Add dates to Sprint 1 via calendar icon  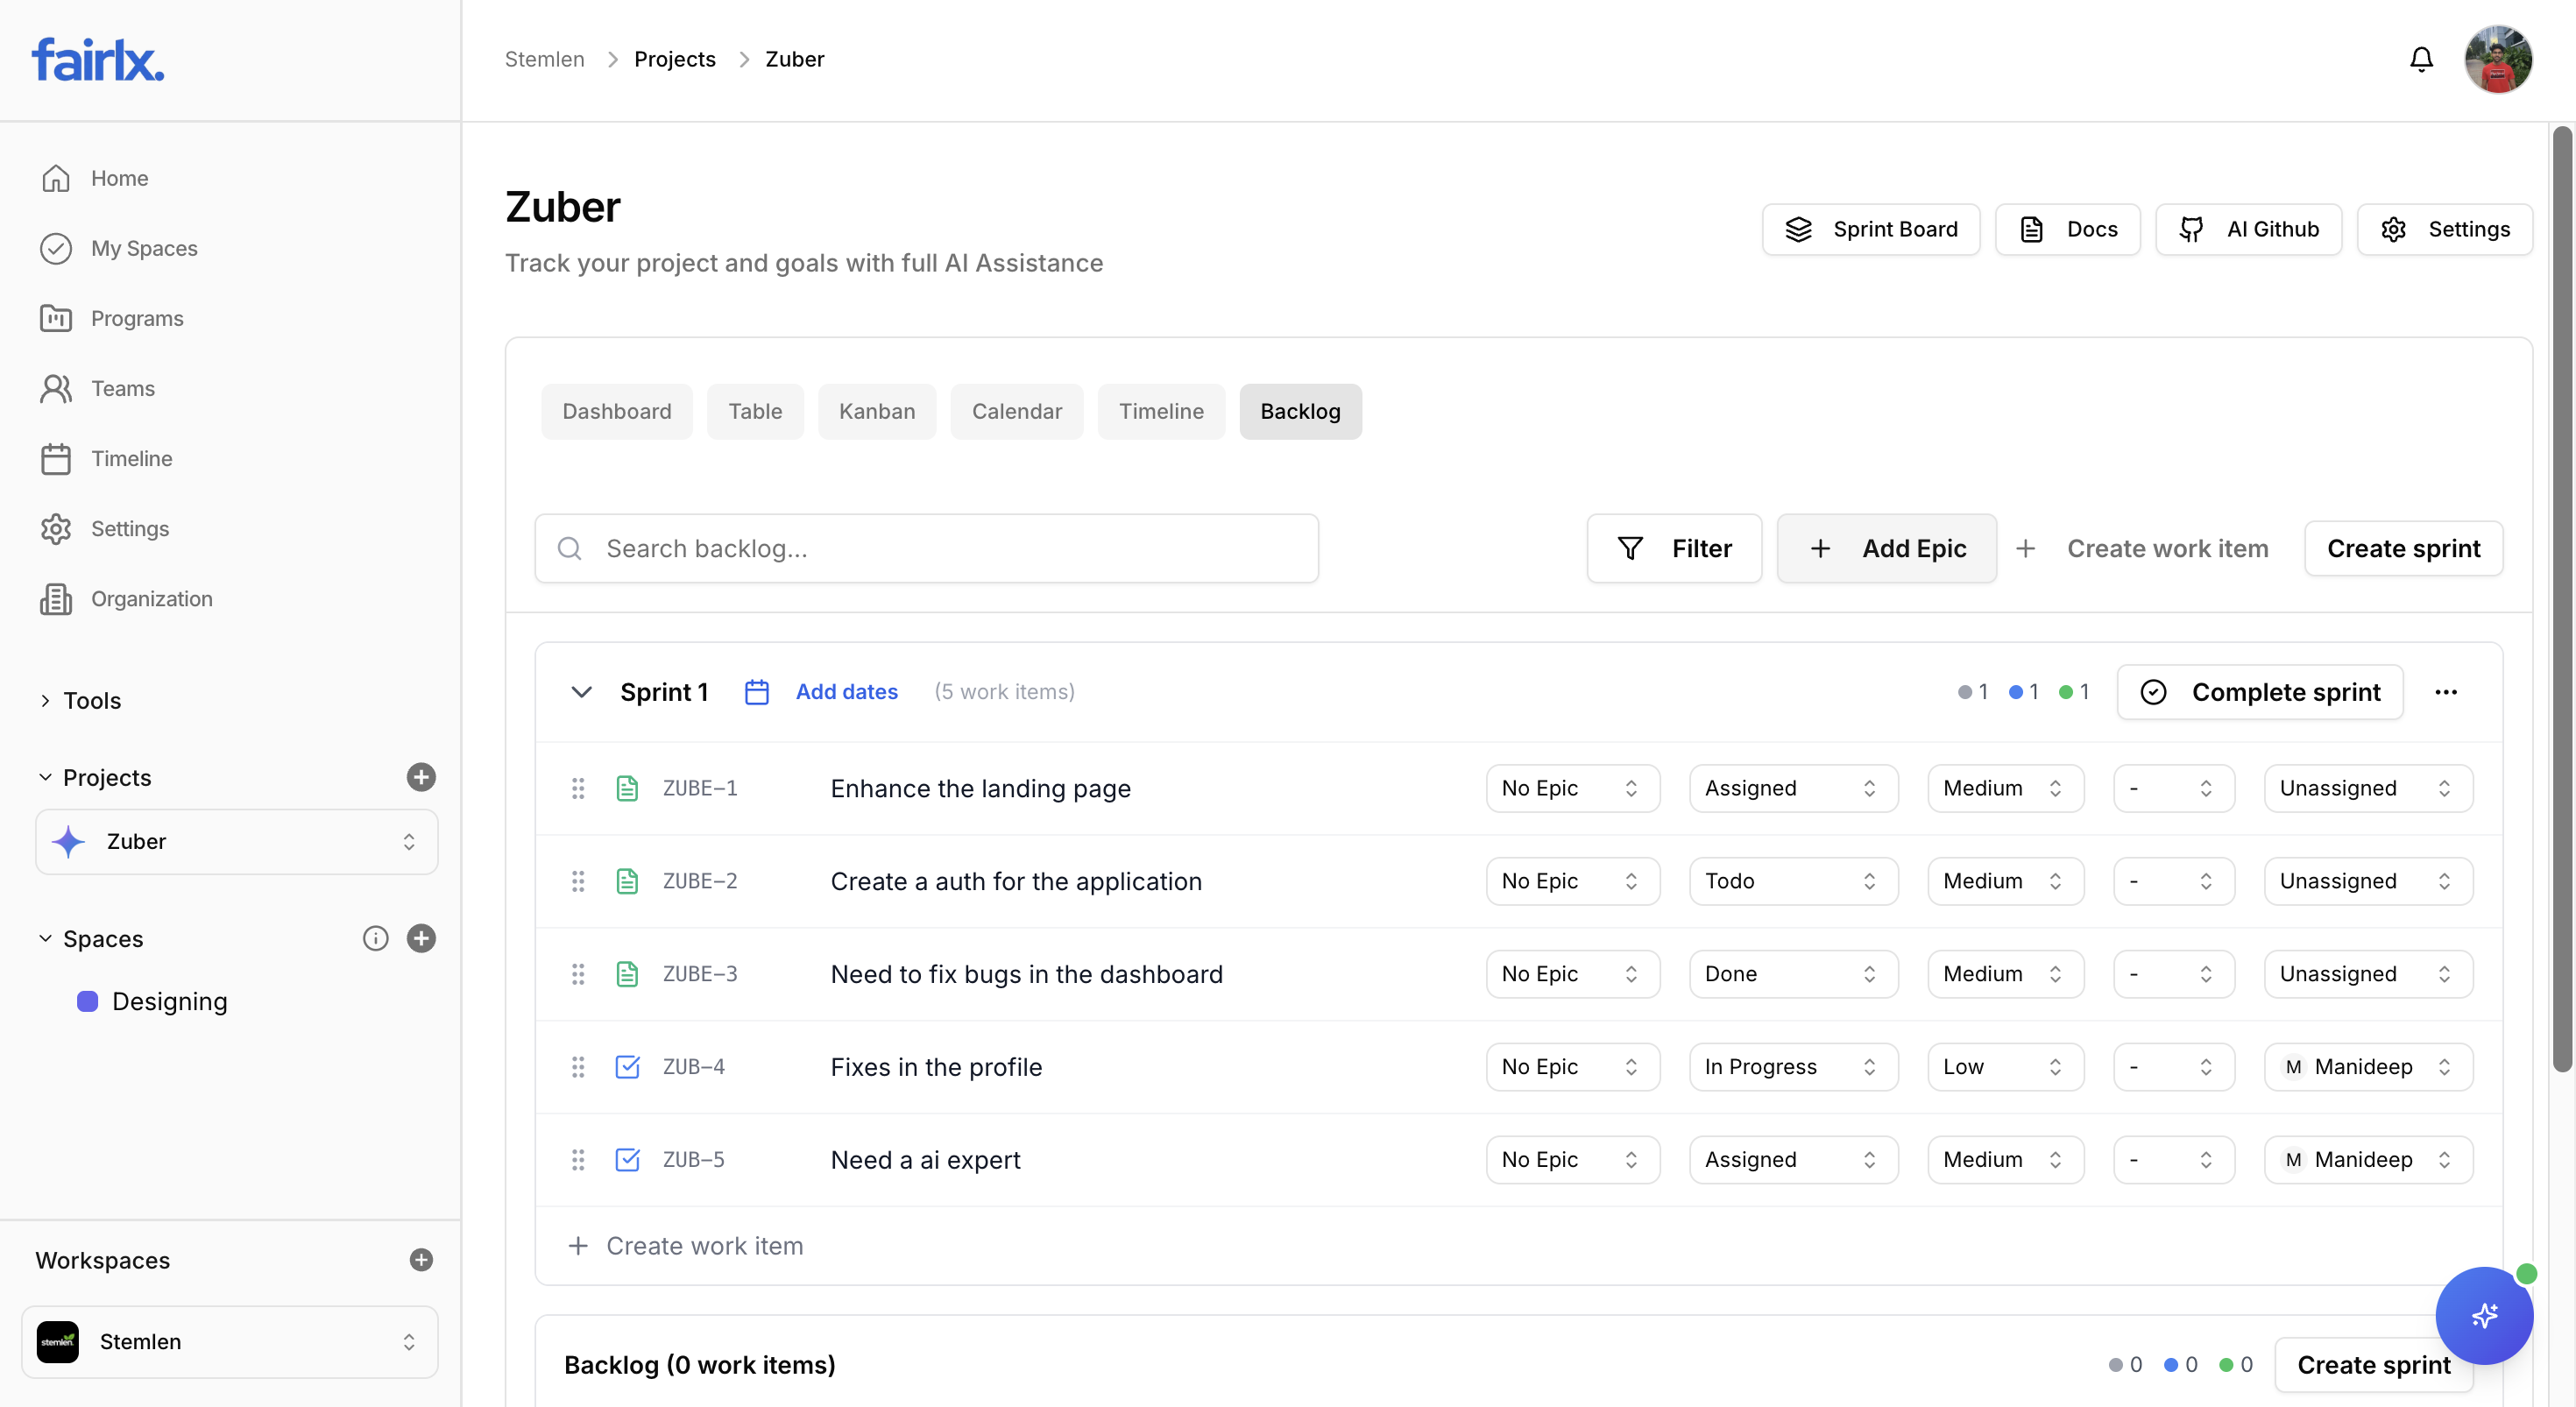(757, 691)
